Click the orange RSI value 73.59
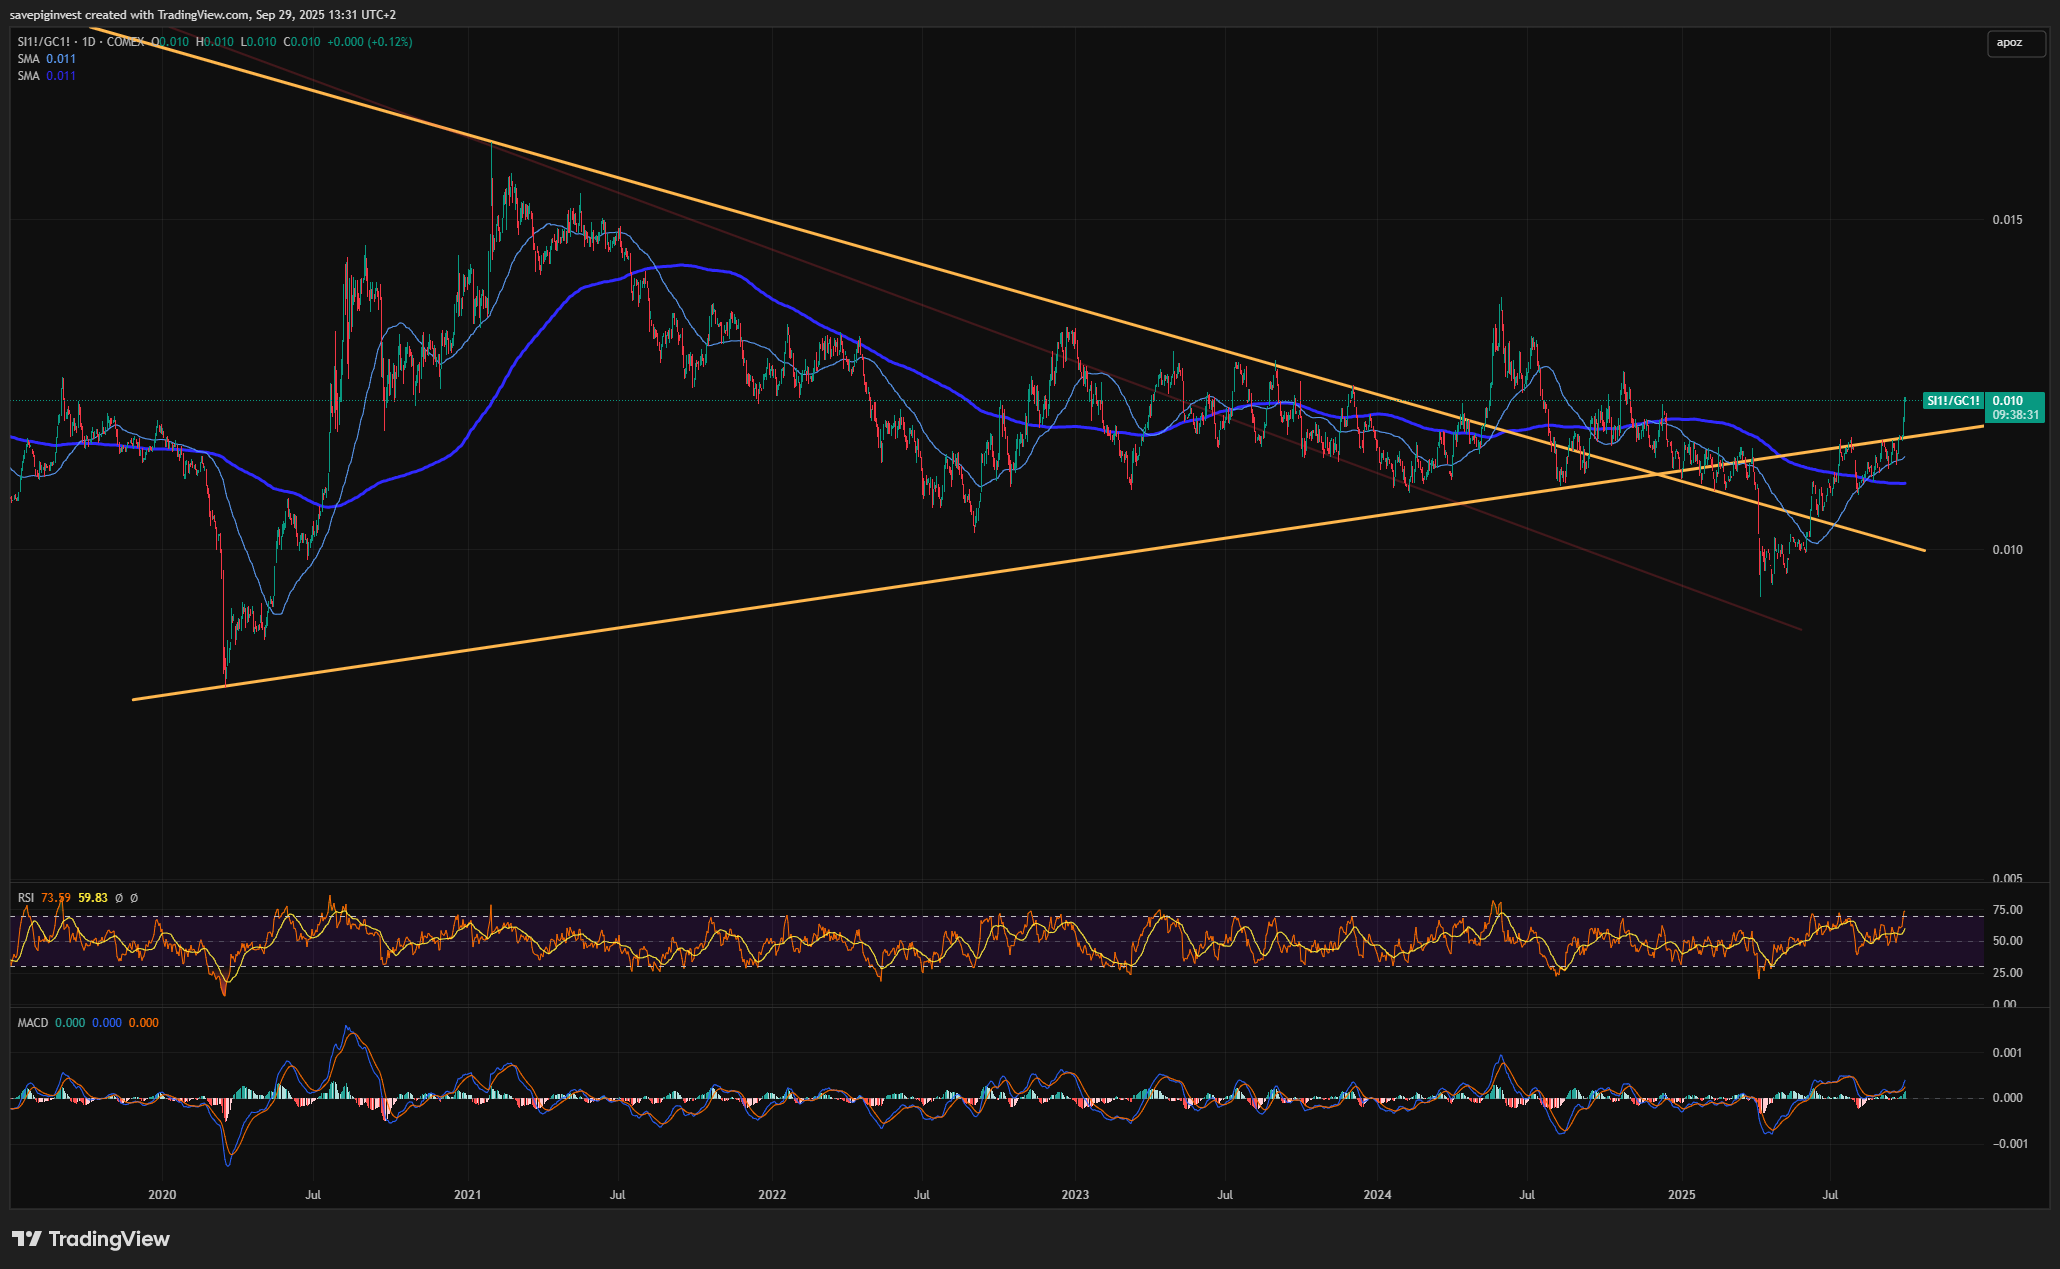 pos(56,898)
